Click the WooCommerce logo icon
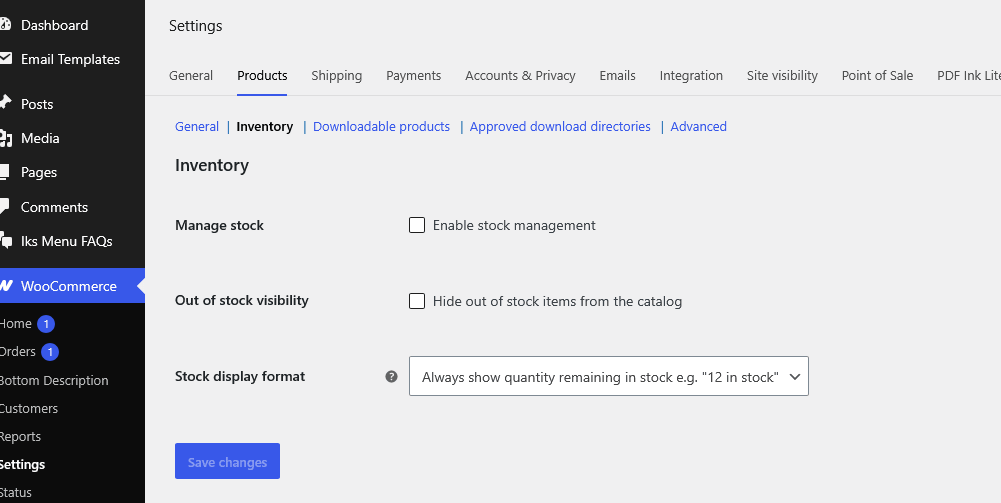 click(5, 286)
